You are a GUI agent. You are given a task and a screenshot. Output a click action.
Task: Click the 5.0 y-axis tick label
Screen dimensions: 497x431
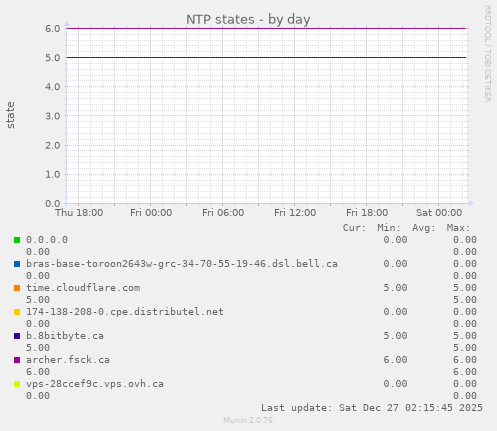click(53, 58)
